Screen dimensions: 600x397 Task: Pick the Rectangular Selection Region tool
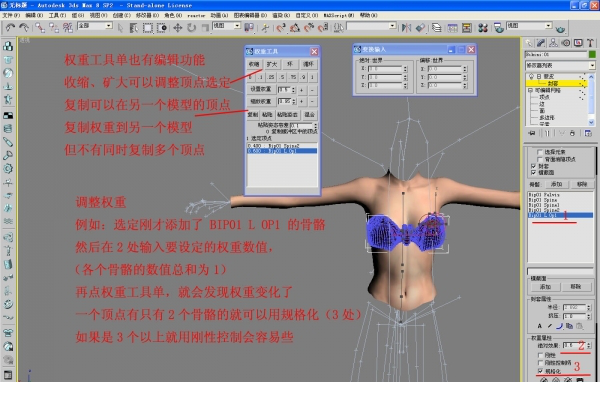tap(148, 28)
